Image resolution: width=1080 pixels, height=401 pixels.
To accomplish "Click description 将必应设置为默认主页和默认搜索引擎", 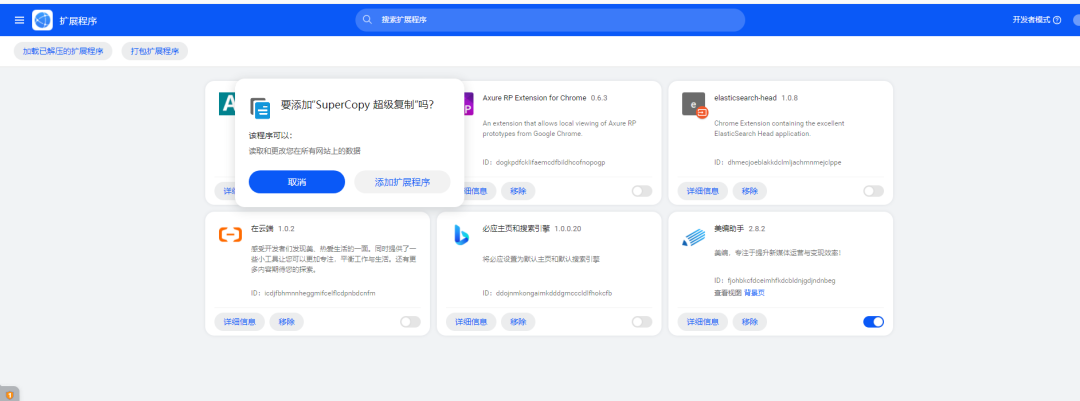I will pyautogui.click(x=541, y=260).
